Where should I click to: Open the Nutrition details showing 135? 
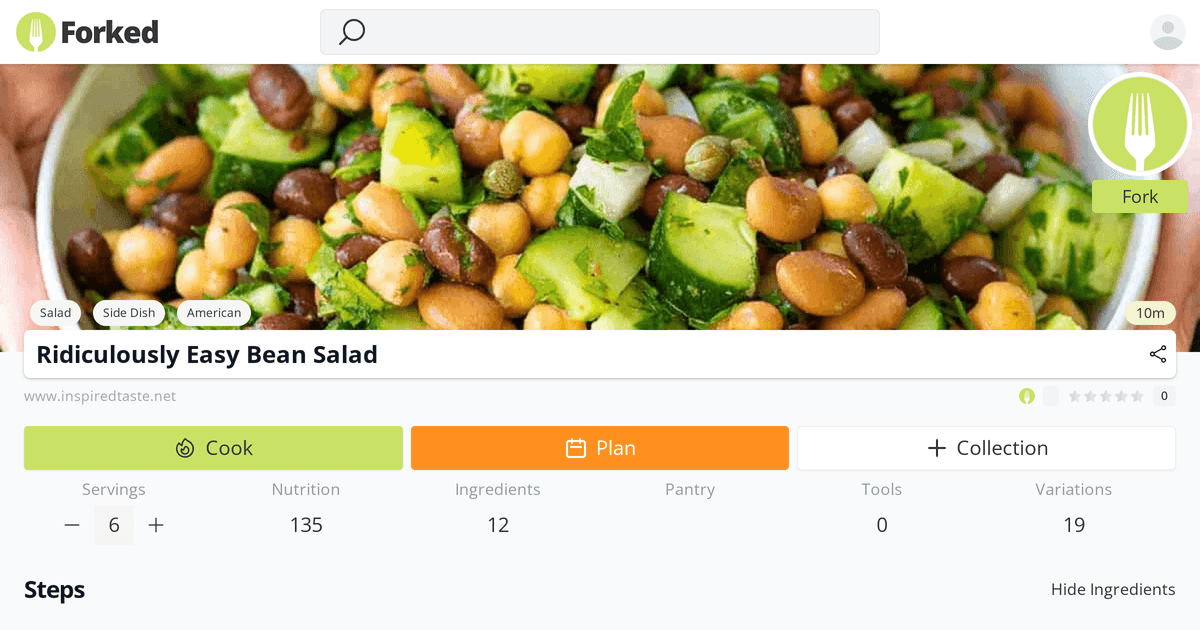306,524
